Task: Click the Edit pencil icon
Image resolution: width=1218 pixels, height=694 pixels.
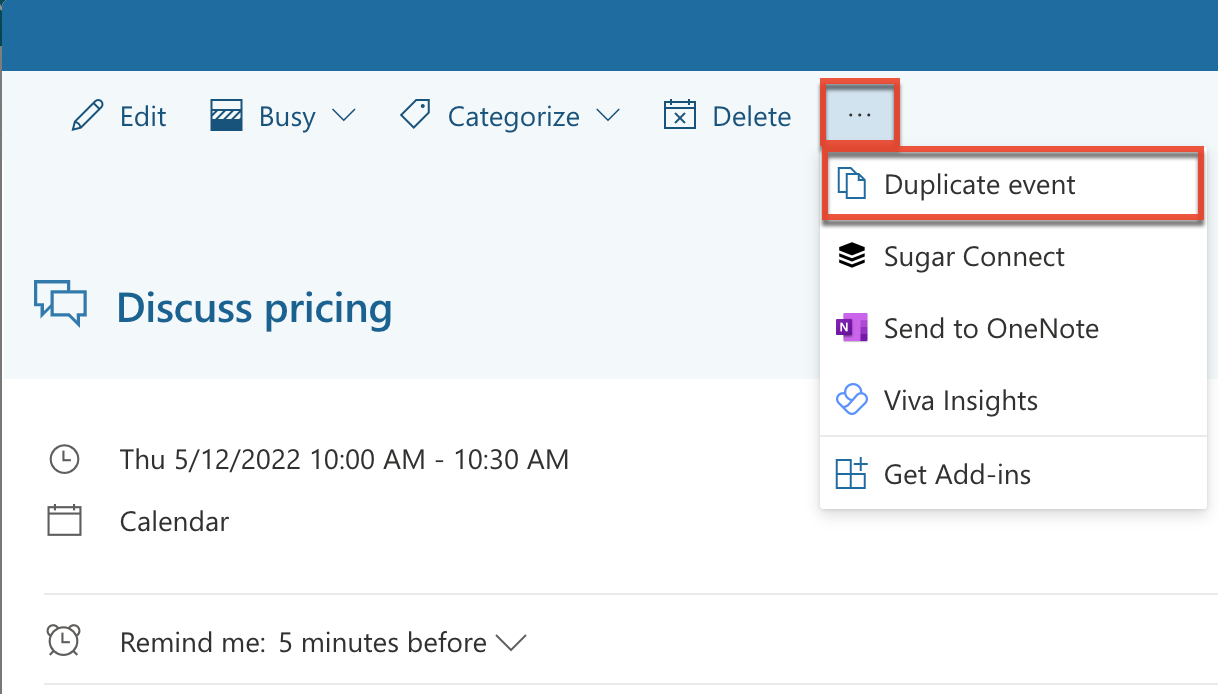Action: click(x=87, y=117)
